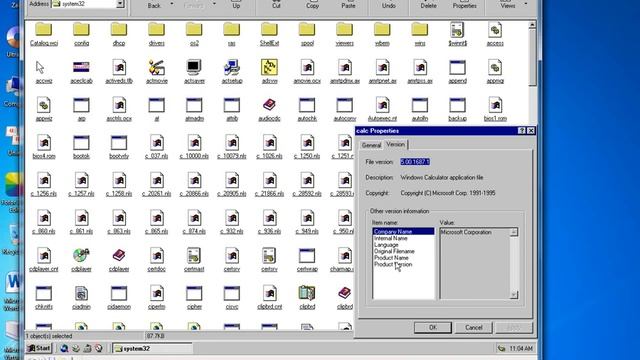Open the drivers folder

click(x=156, y=30)
